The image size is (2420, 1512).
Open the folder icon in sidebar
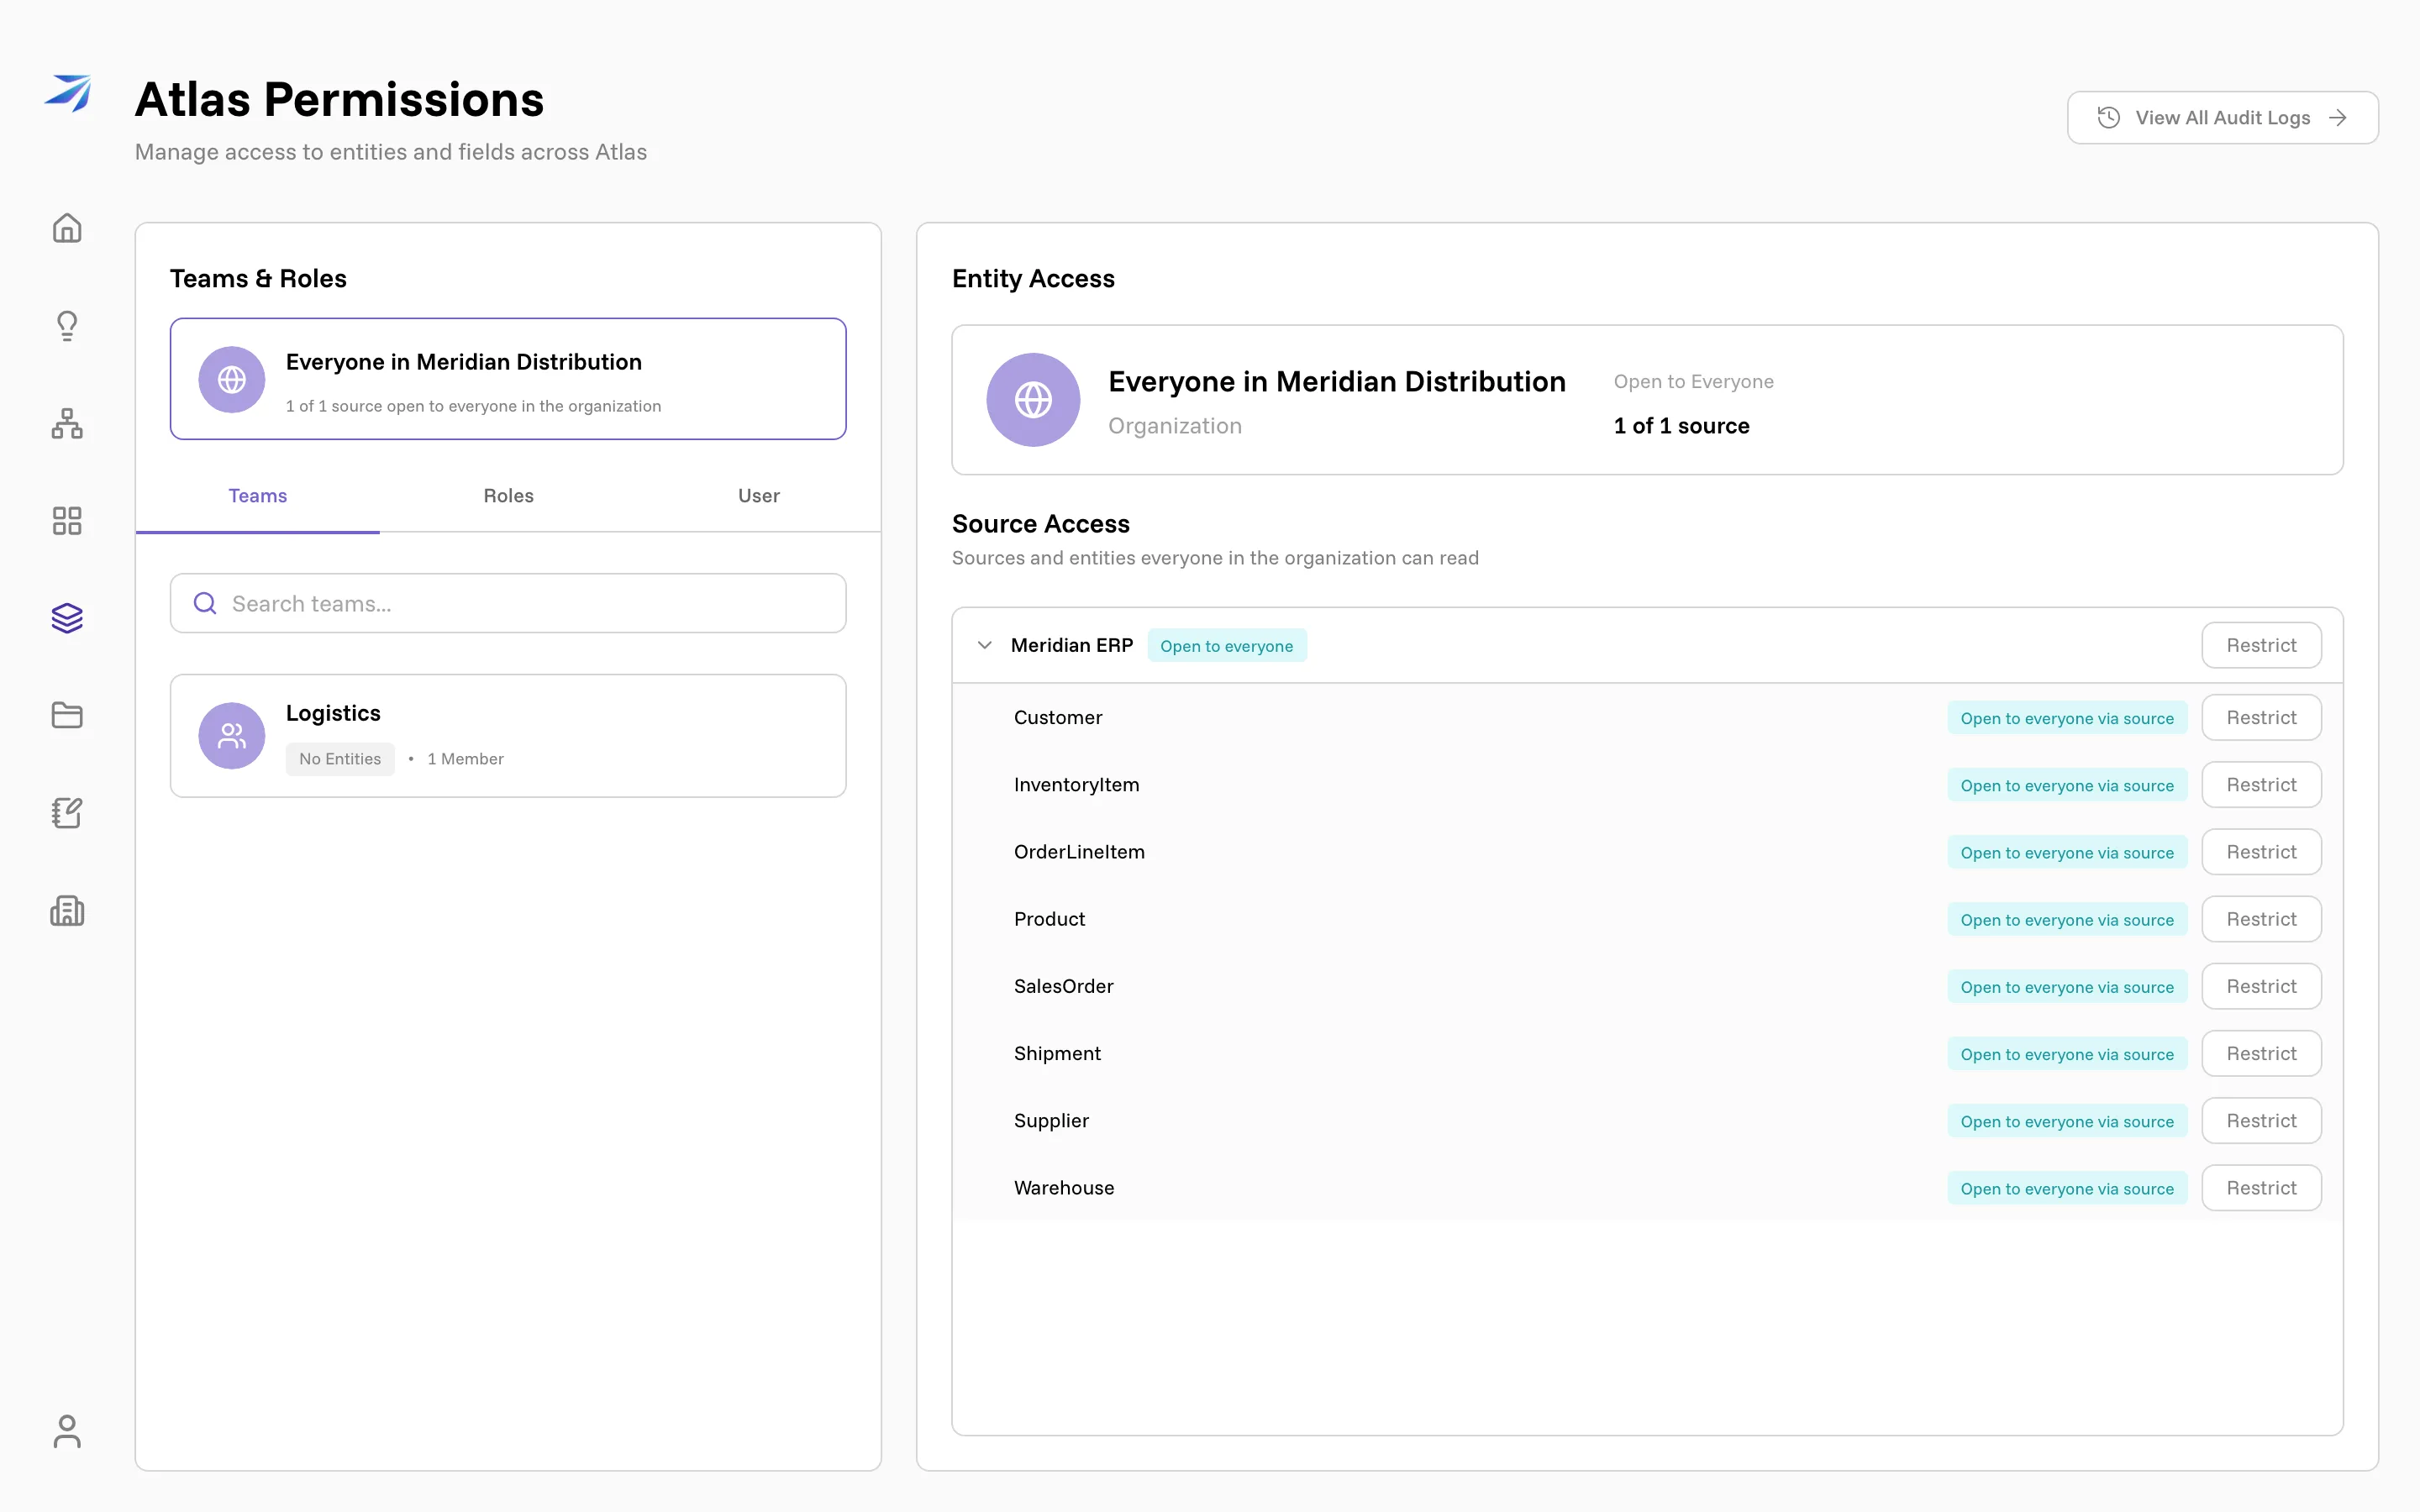click(67, 715)
